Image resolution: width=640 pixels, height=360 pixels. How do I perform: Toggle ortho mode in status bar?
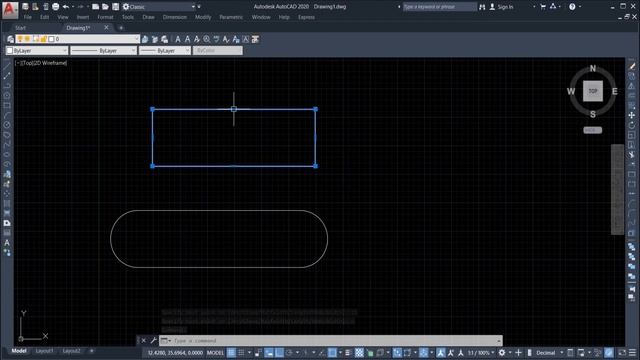pos(279,353)
